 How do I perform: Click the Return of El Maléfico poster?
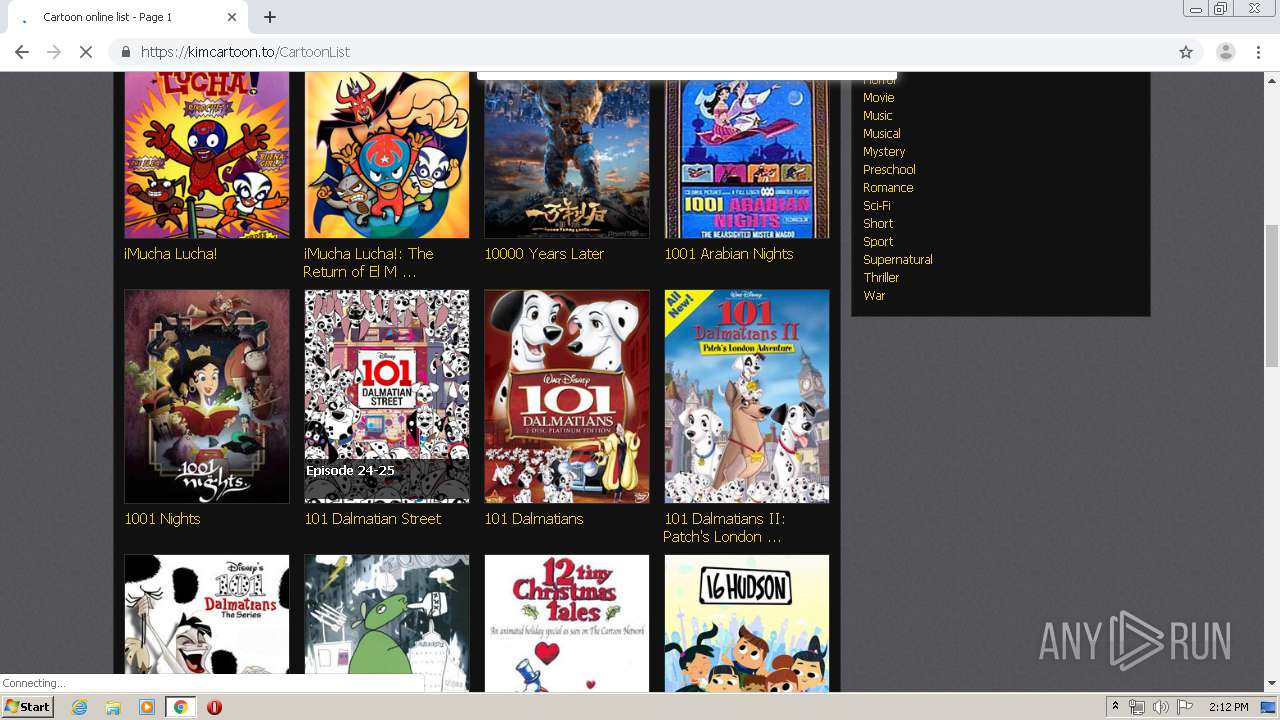[387, 155]
